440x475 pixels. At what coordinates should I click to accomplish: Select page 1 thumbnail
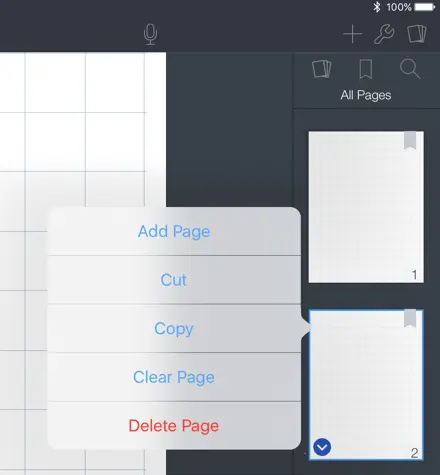pyautogui.click(x=366, y=207)
